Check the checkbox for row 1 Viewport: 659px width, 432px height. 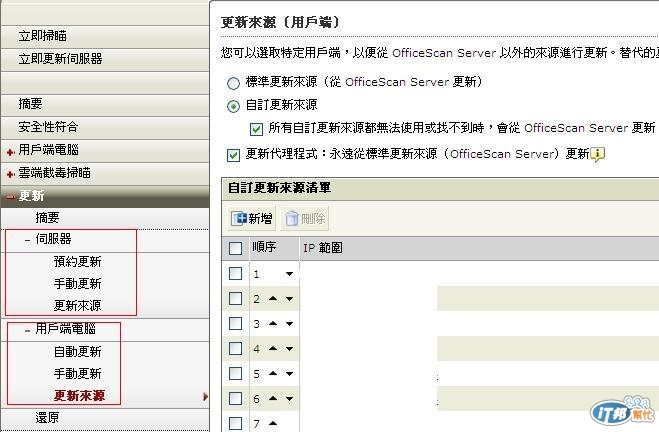(x=235, y=274)
